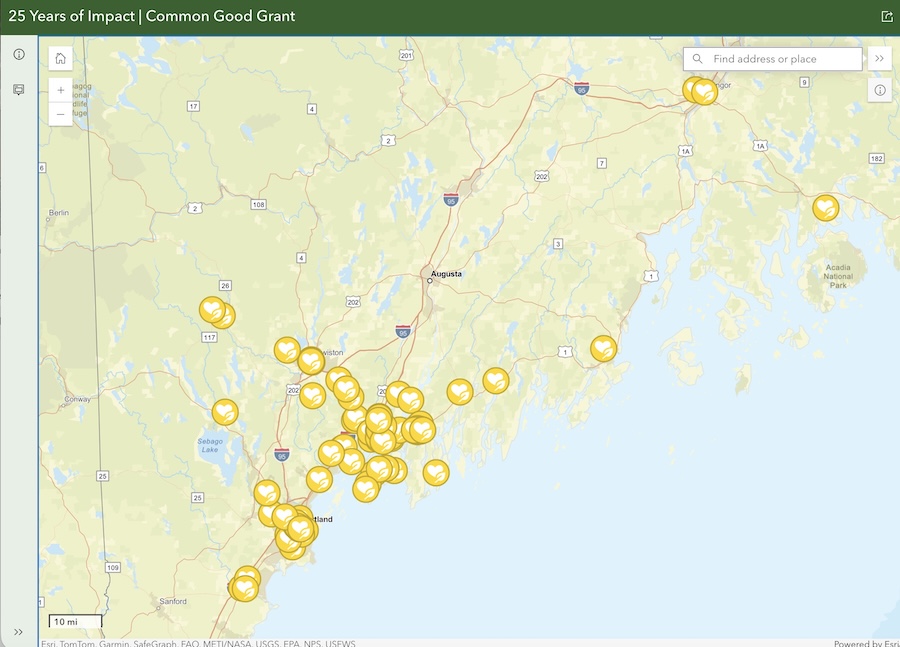Viewport: 900px width, 647px height.
Task: Click the home button to reset map extent
Action: click(60, 58)
